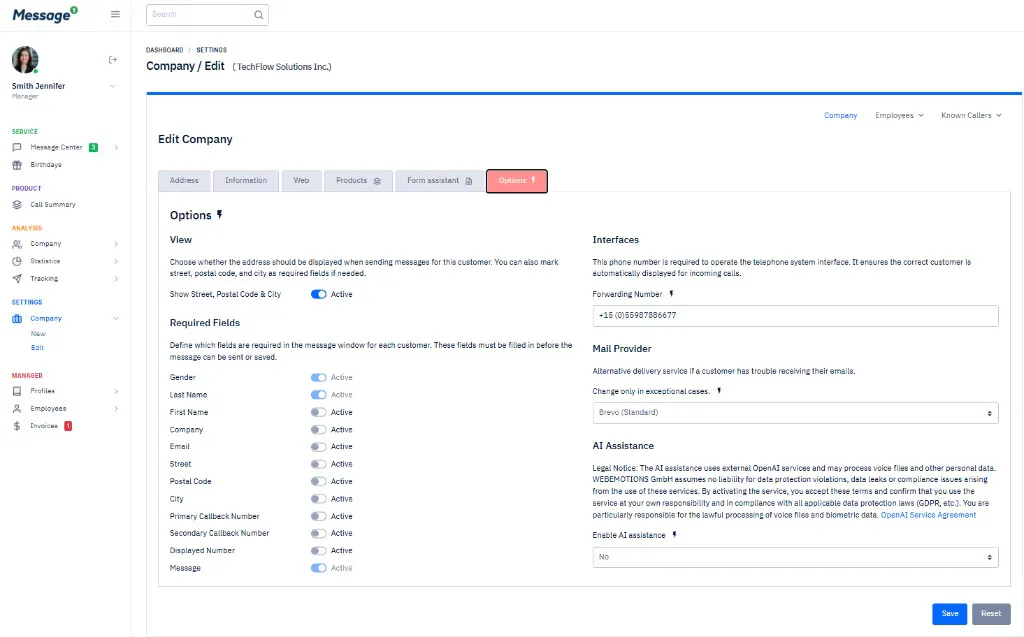
Task: Open the Employees dropdown in top right
Action: pyautogui.click(x=899, y=116)
